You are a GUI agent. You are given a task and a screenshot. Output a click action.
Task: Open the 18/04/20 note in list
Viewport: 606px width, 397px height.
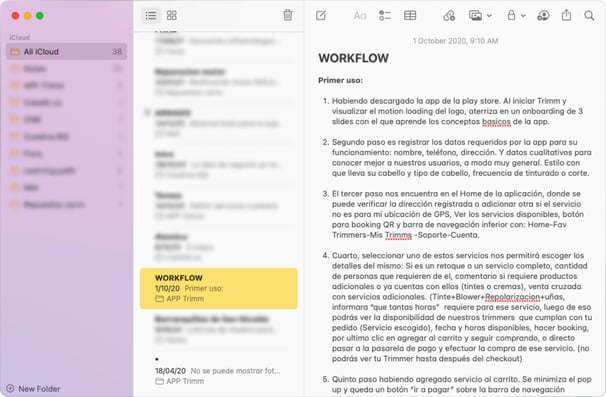[x=218, y=370]
